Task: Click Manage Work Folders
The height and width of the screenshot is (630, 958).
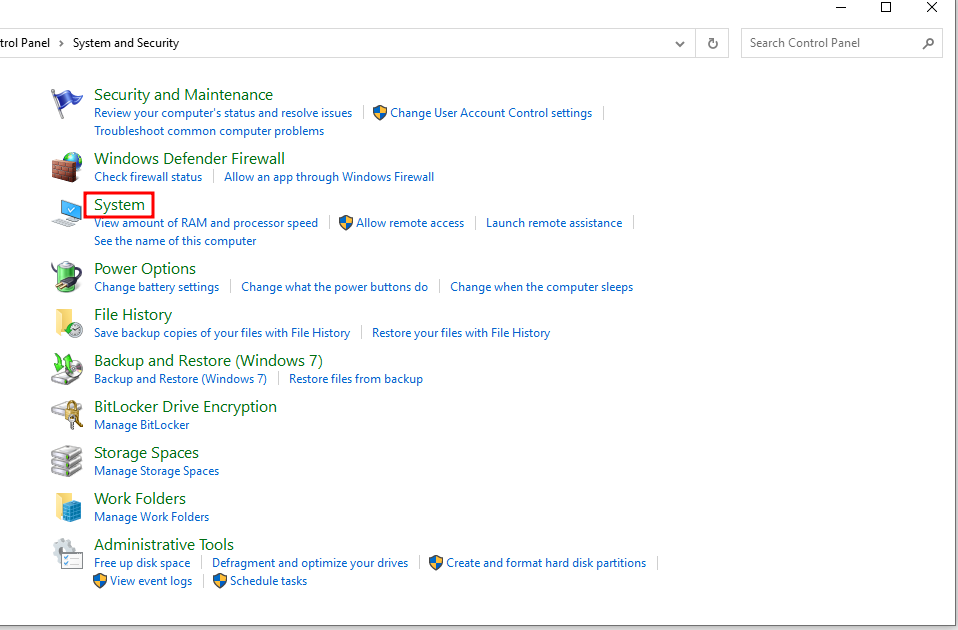Action: coord(152,517)
